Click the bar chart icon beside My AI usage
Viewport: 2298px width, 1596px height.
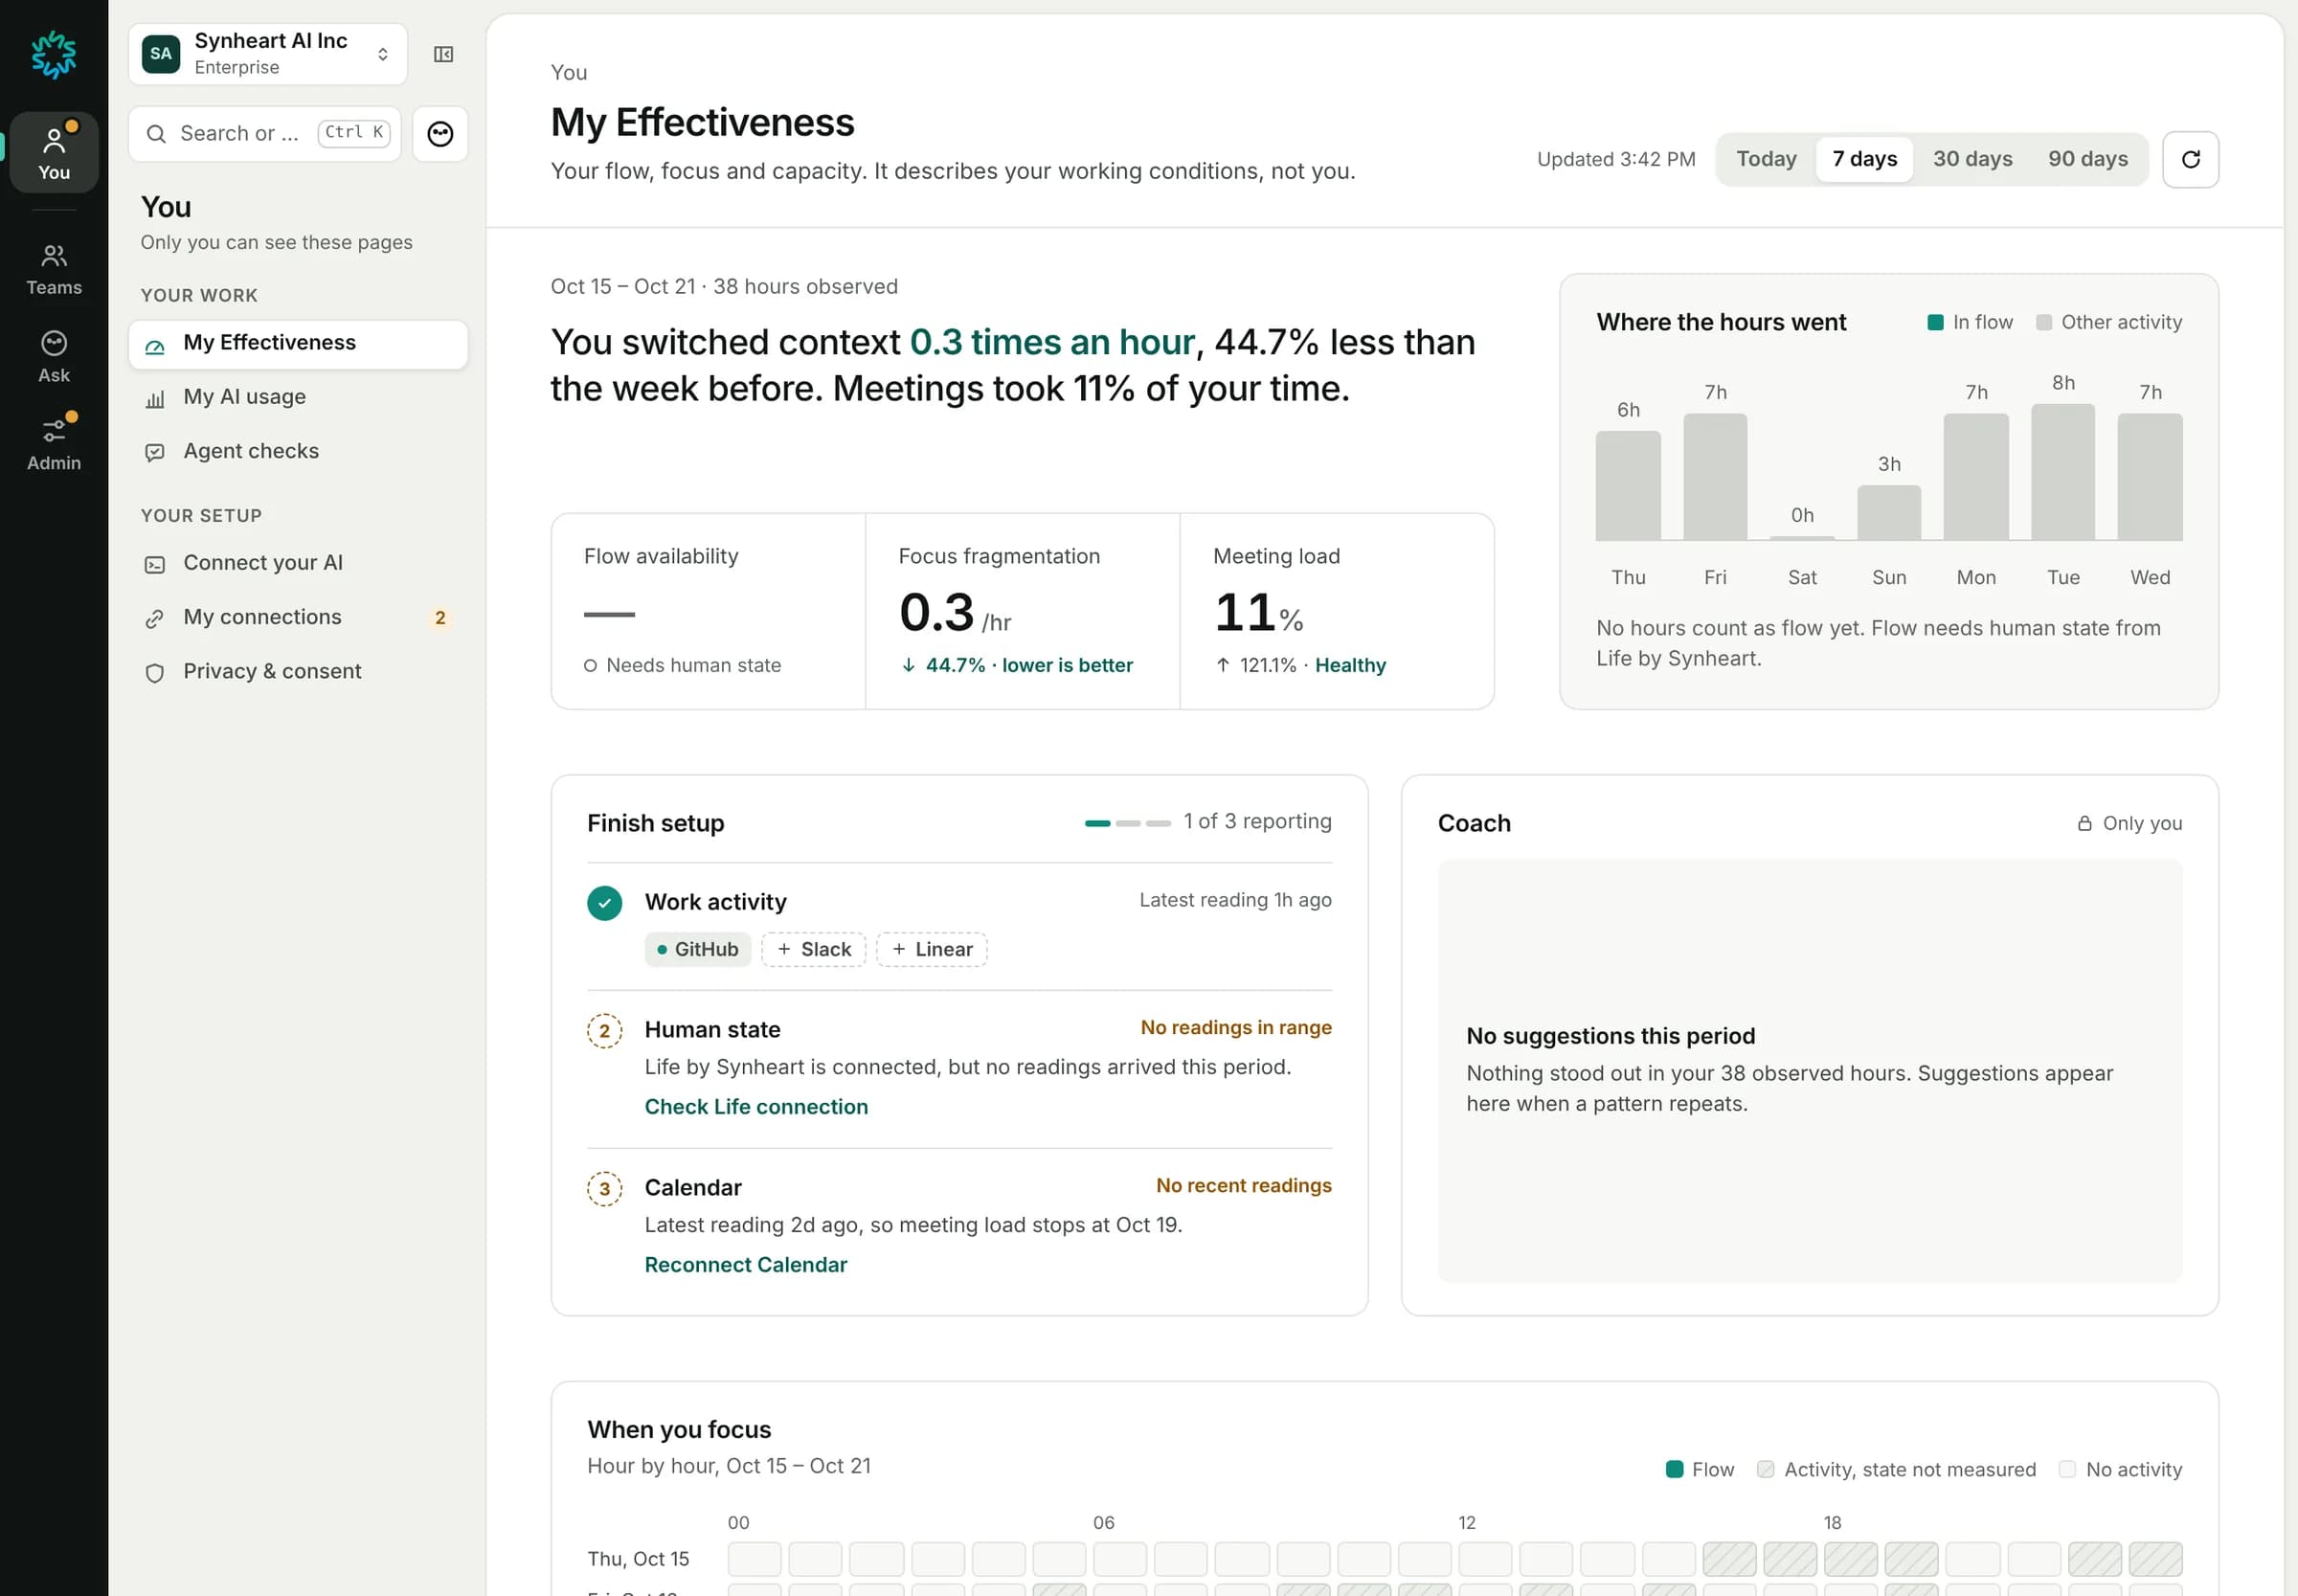coord(155,399)
